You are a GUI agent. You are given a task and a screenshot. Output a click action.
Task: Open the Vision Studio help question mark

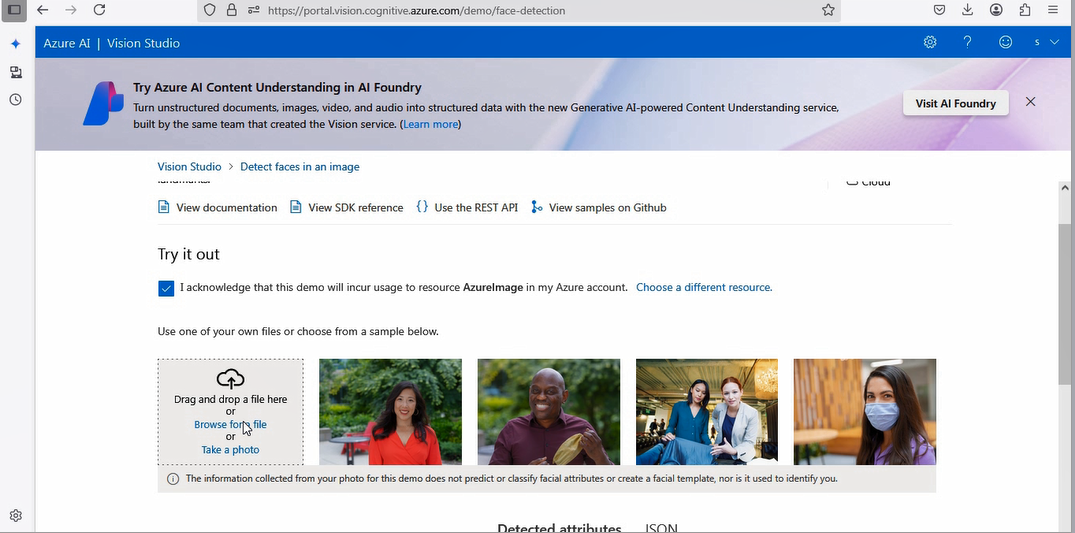[967, 43]
